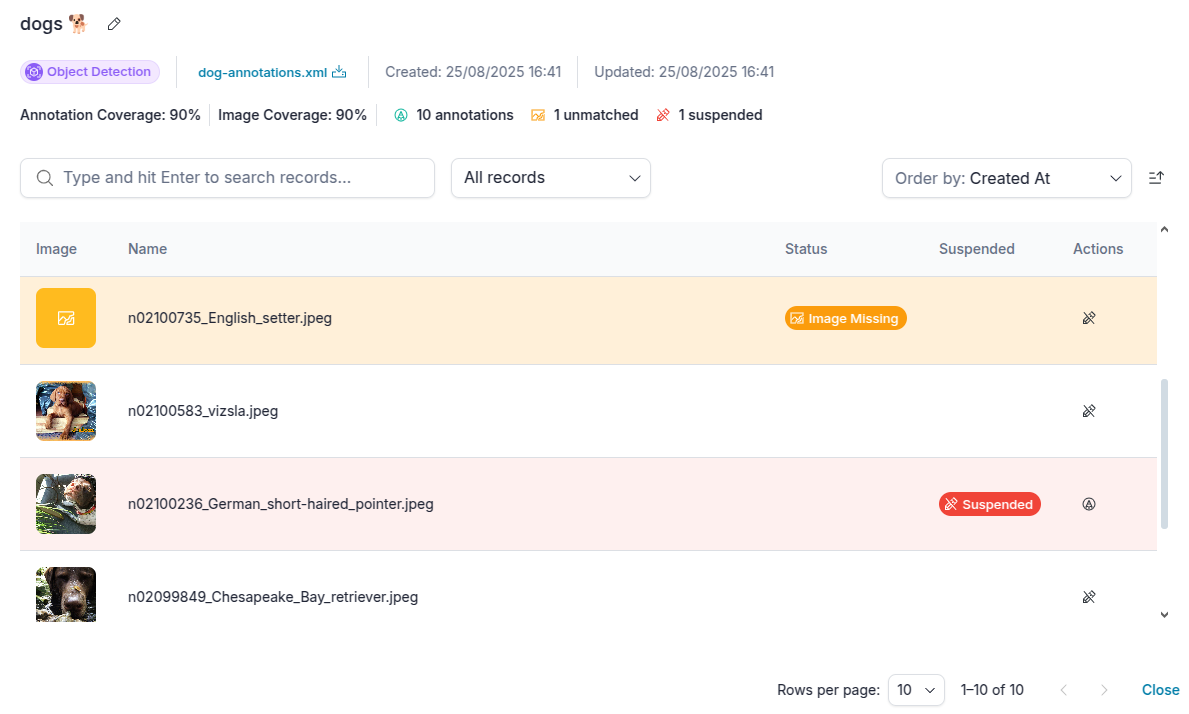
Task: Open the Chesapeake Bay retriever thumbnail
Action: 66,595
